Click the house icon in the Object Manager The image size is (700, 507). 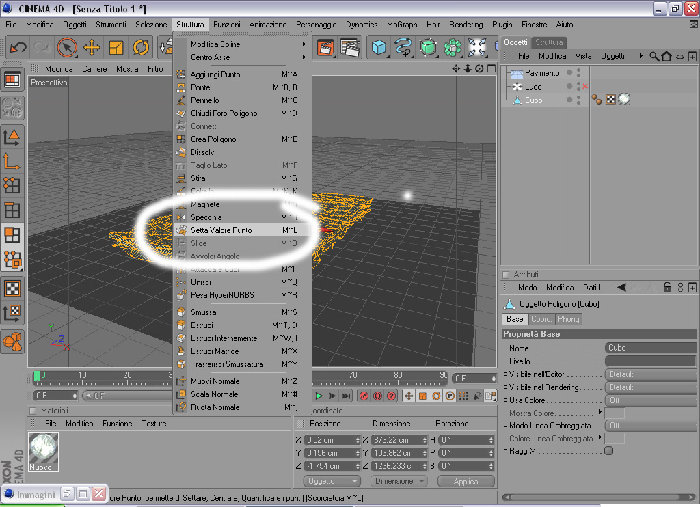[667, 56]
